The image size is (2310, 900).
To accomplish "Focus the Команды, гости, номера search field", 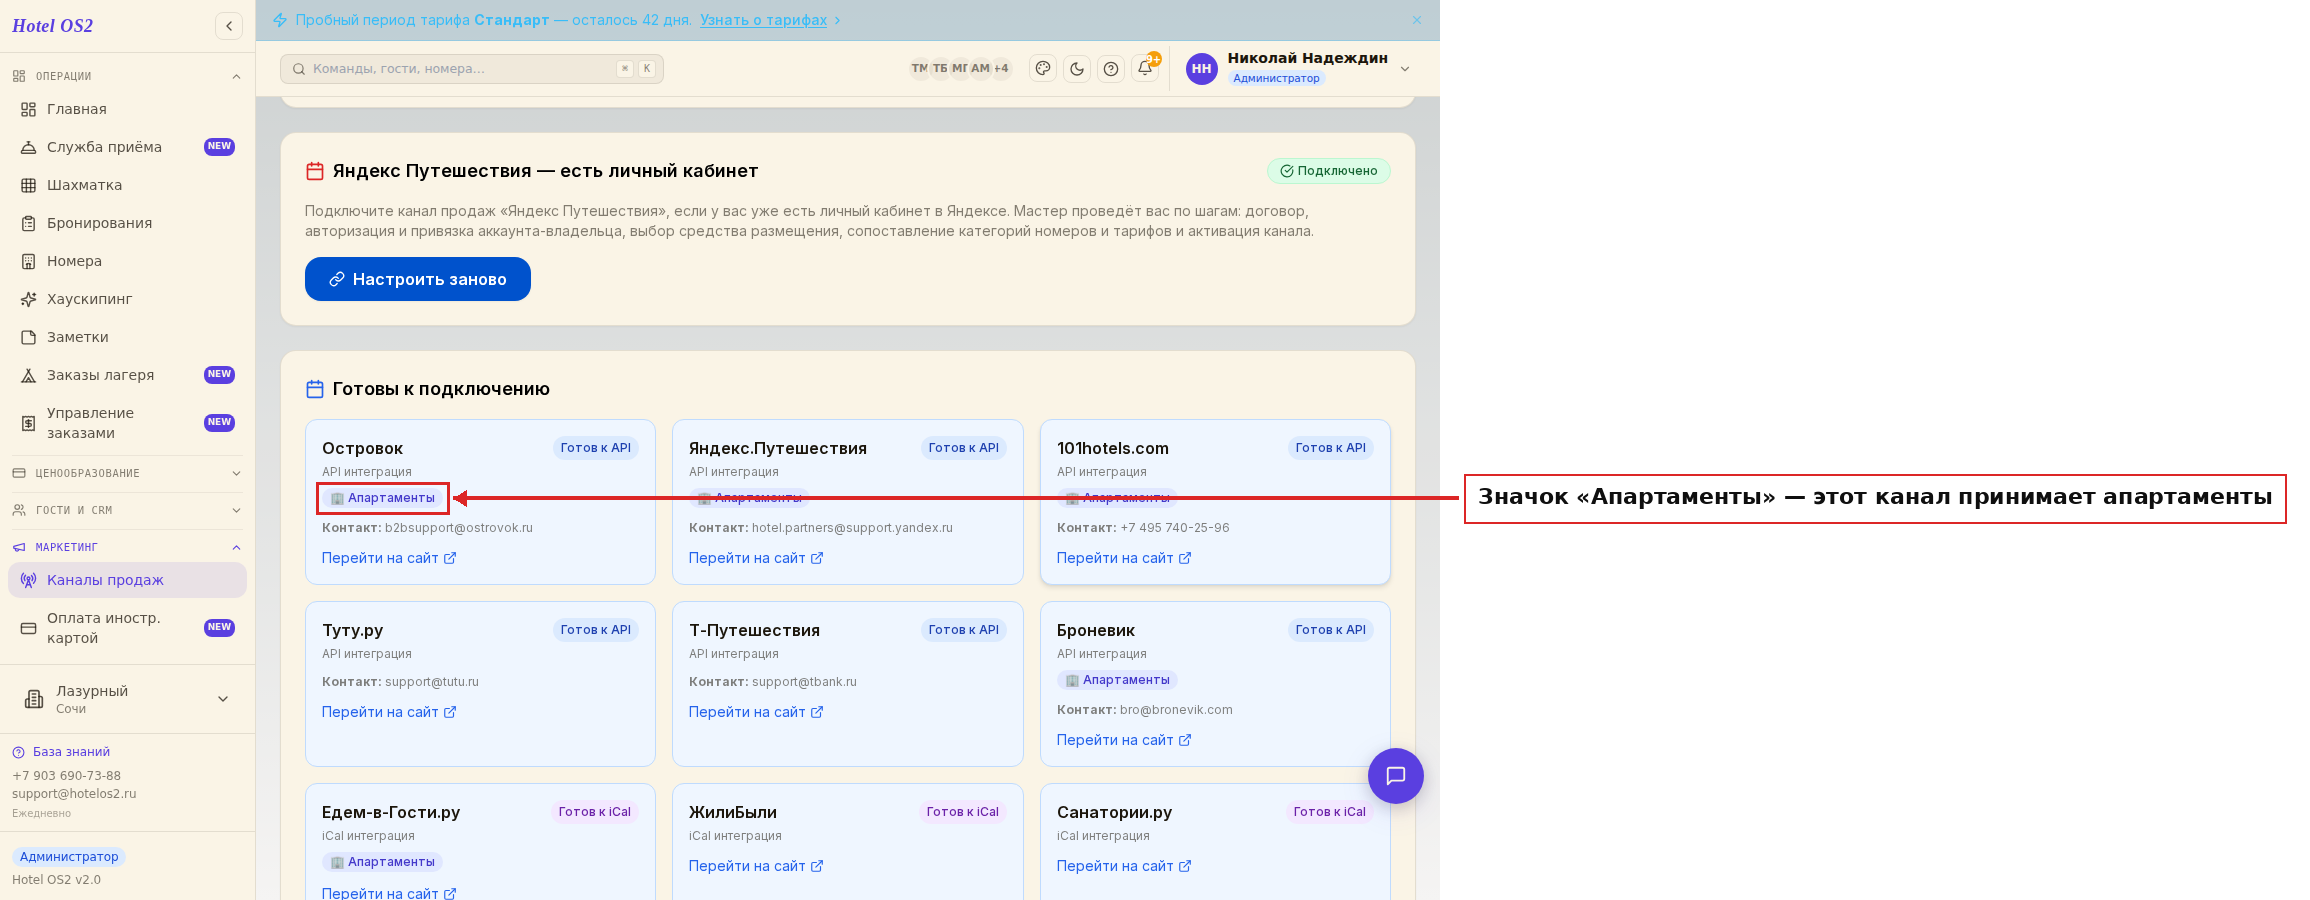I will pyautogui.click(x=472, y=69).
